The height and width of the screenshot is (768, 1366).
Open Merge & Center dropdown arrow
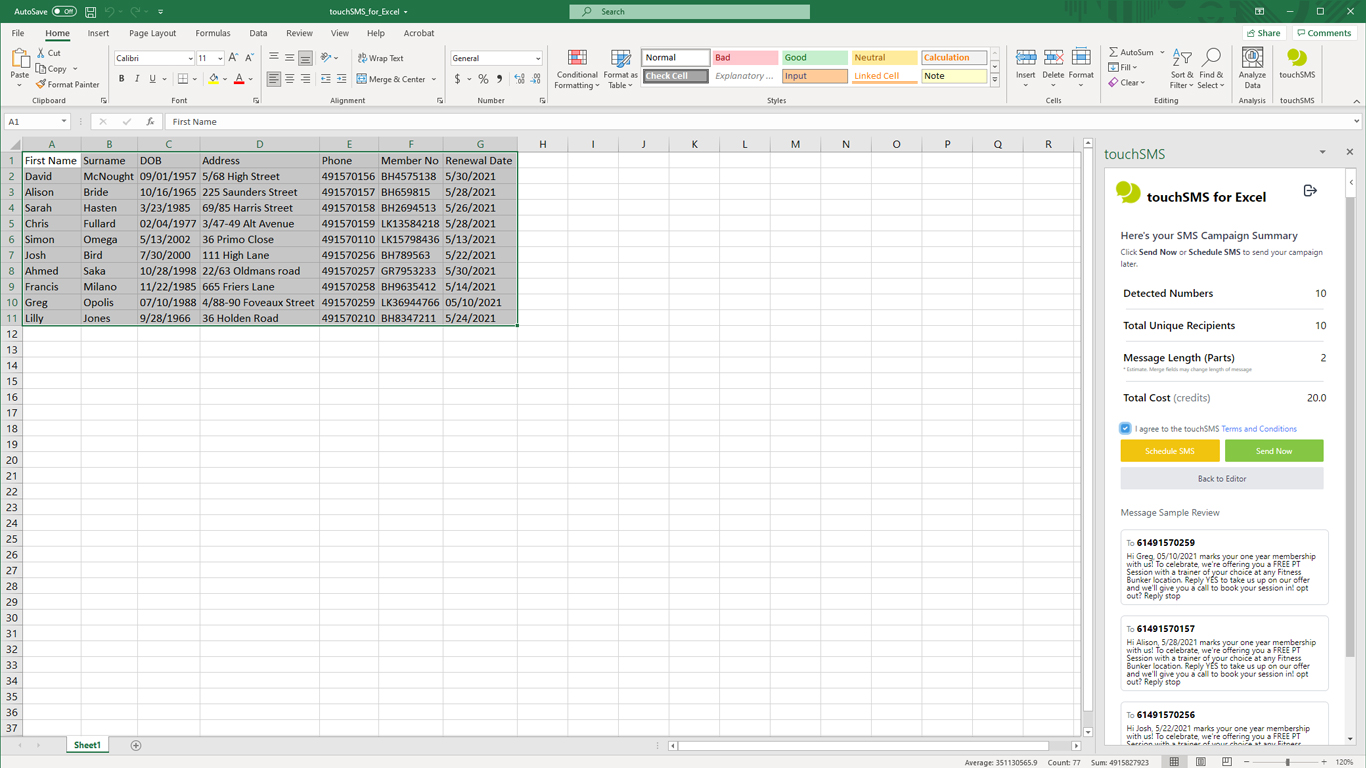[x=434, y=79]
